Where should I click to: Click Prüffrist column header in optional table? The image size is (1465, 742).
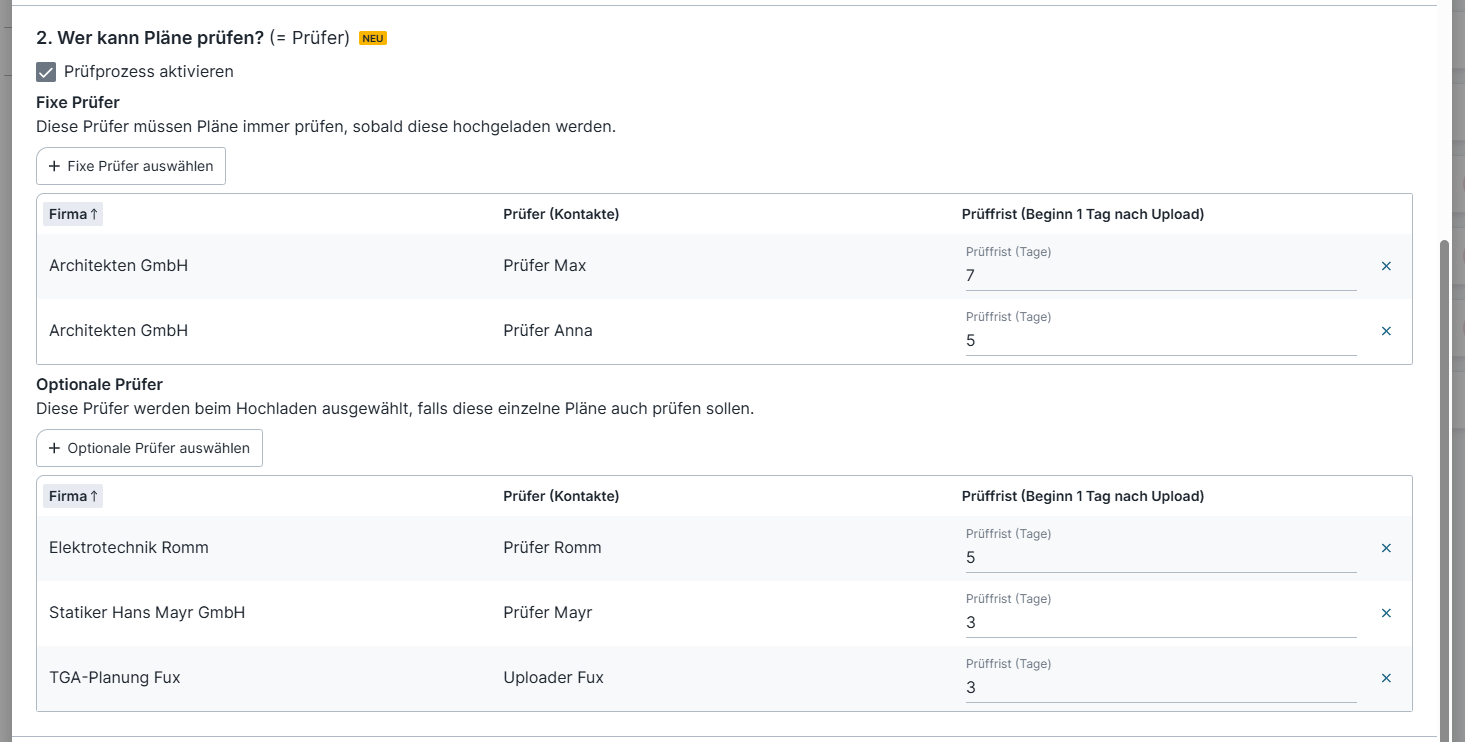point(1082,496)
